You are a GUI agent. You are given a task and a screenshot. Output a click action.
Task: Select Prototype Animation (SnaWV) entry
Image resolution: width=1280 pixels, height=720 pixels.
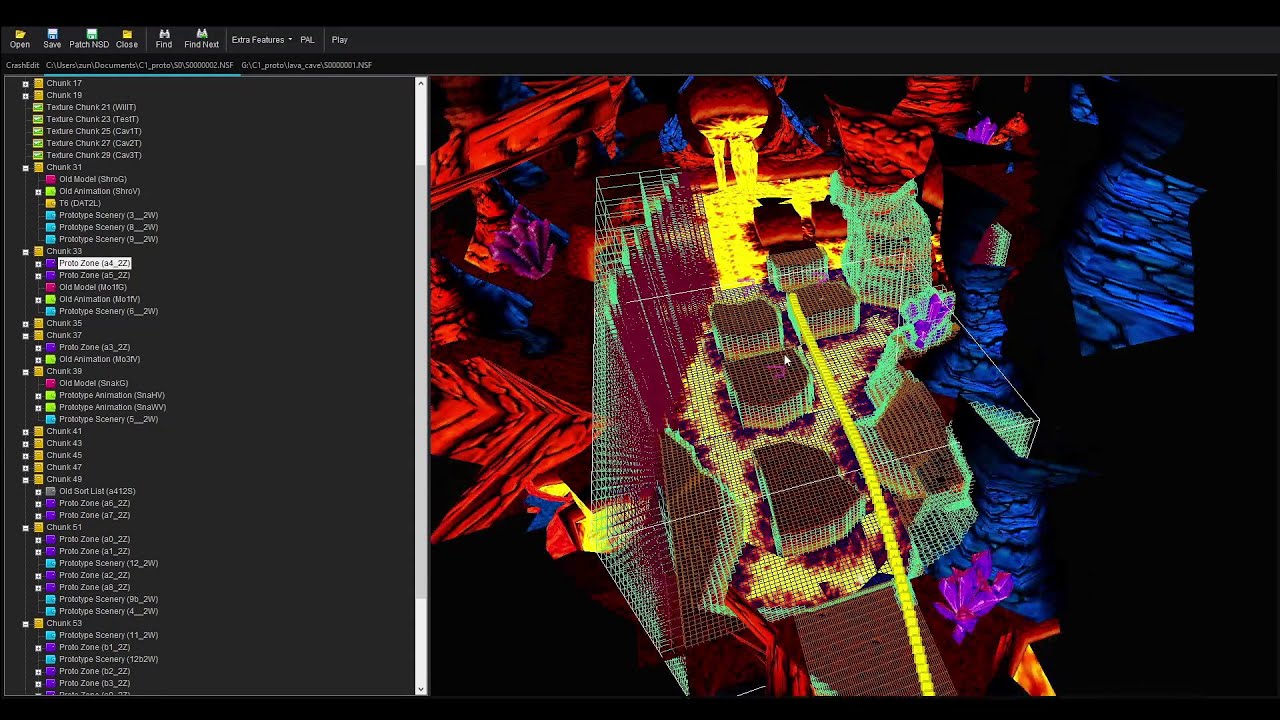tap(112, 407)
